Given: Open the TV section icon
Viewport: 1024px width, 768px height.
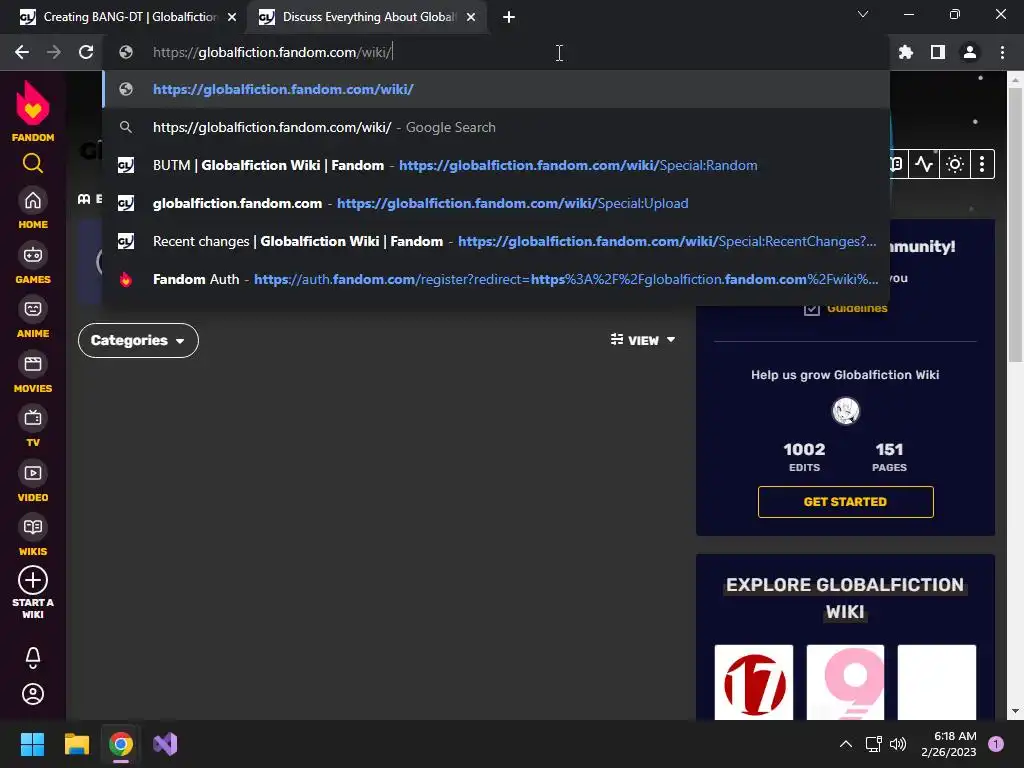Looking at the screenshot, I should click(33, 418).
